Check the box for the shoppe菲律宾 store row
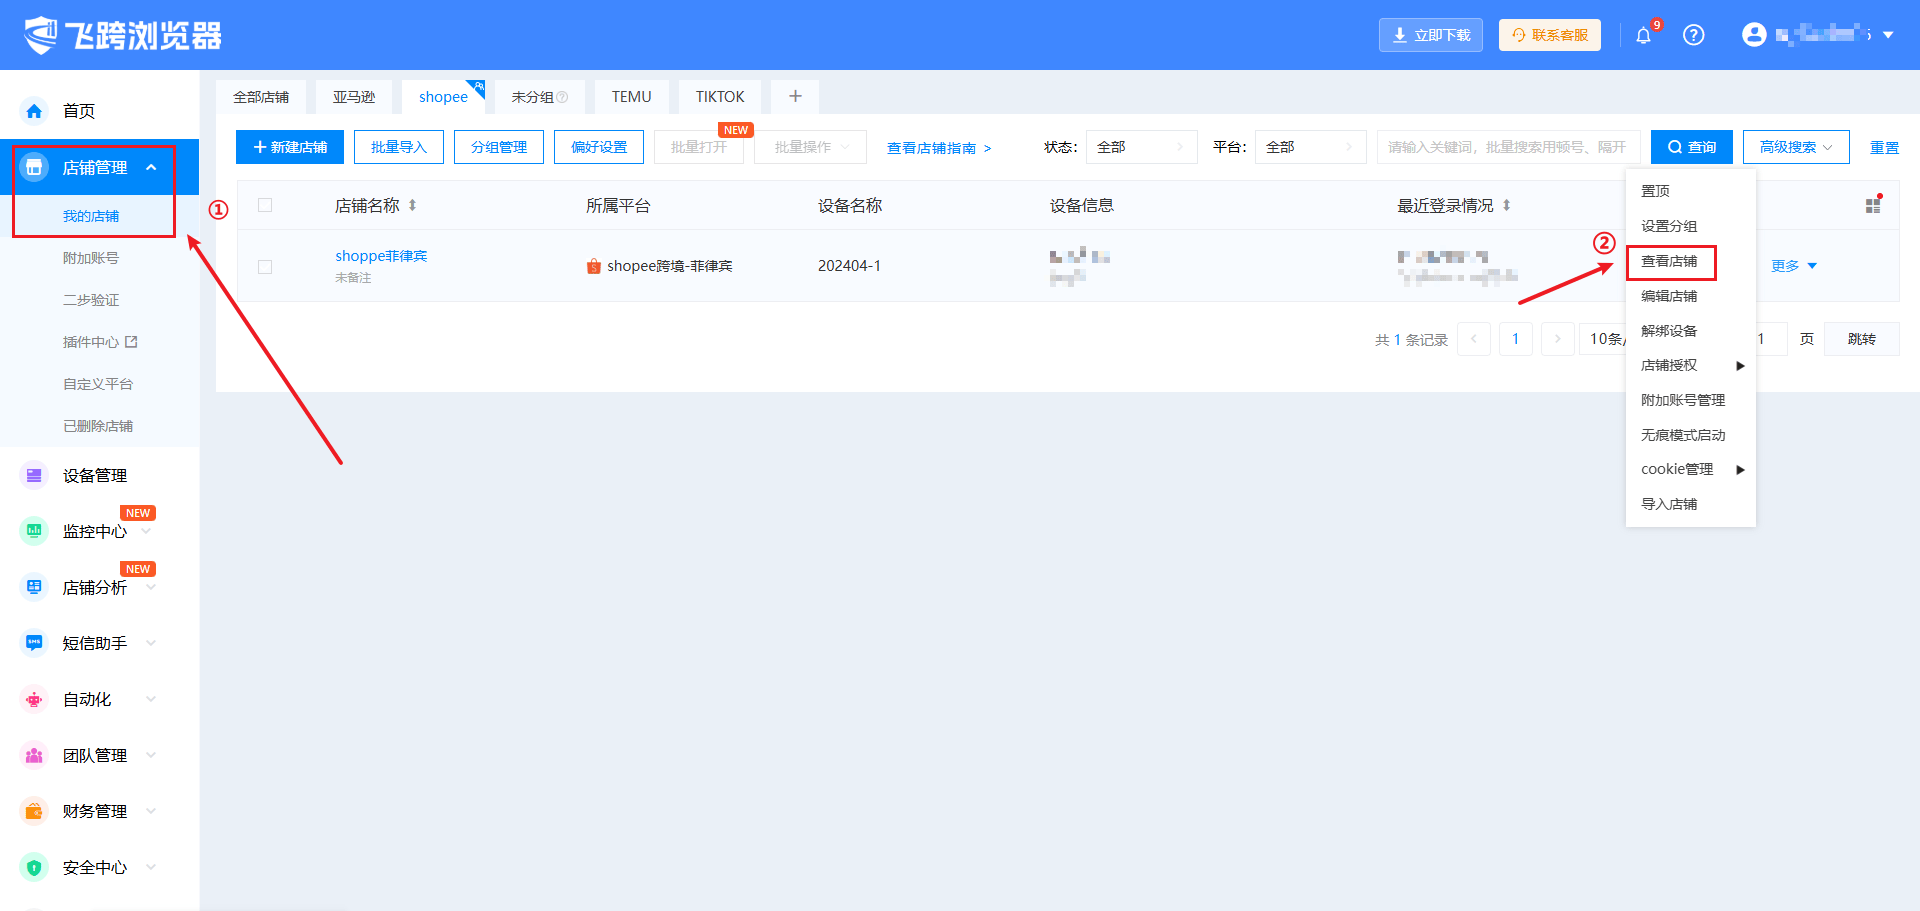 pos(265,267)
